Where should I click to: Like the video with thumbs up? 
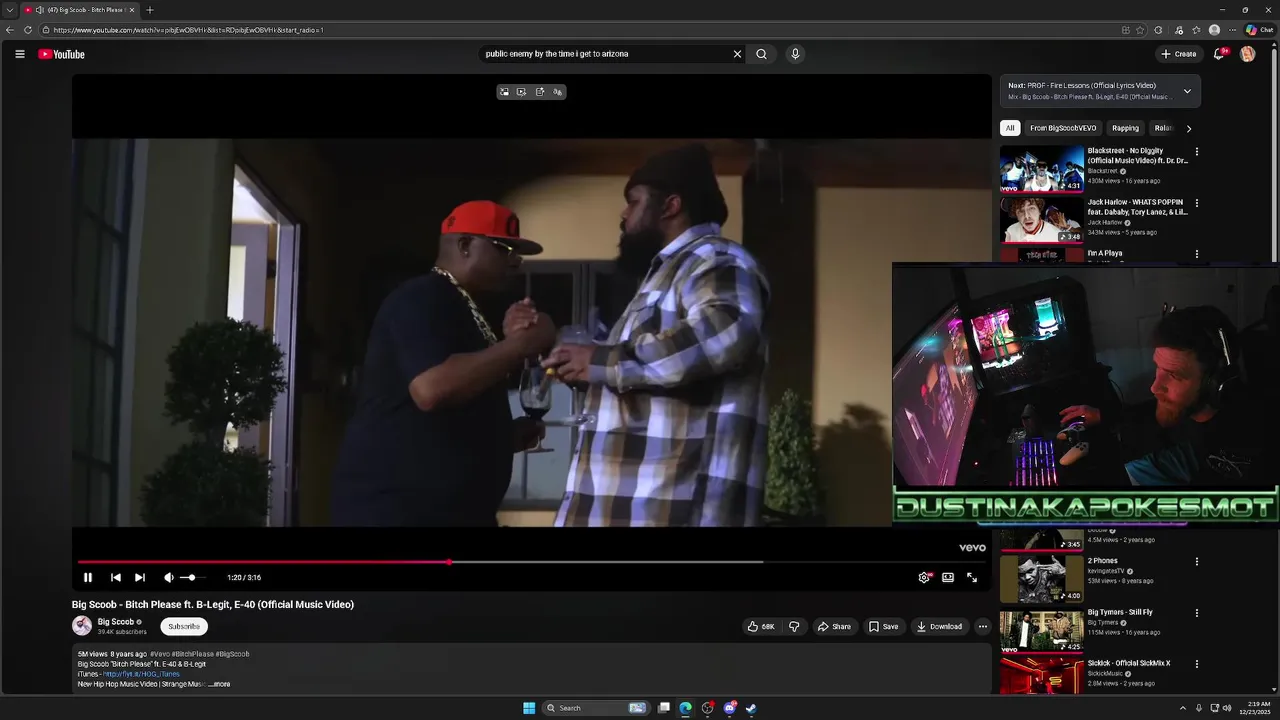click(761, 627)
